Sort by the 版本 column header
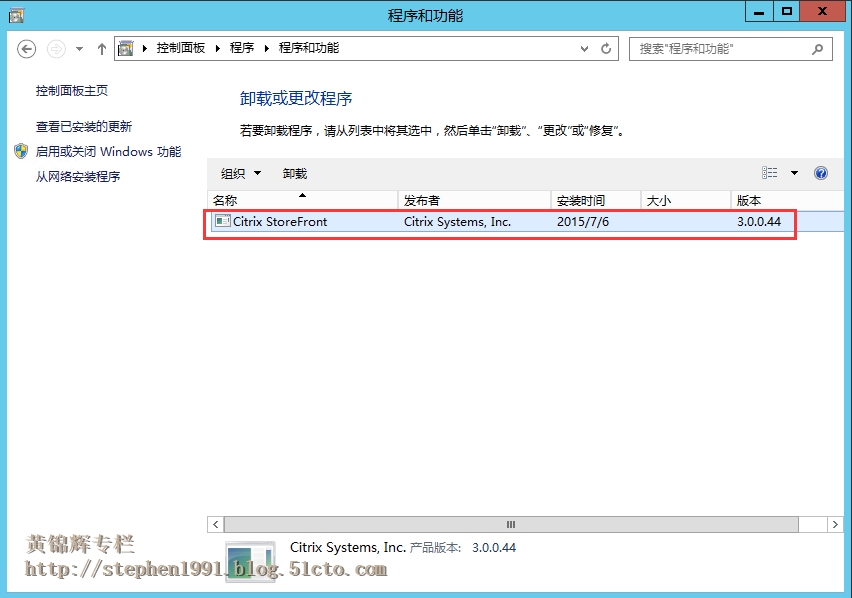Image resolution: width=852 pixels, height=598 pixels. pyautogui.click(x=787, y=200)
